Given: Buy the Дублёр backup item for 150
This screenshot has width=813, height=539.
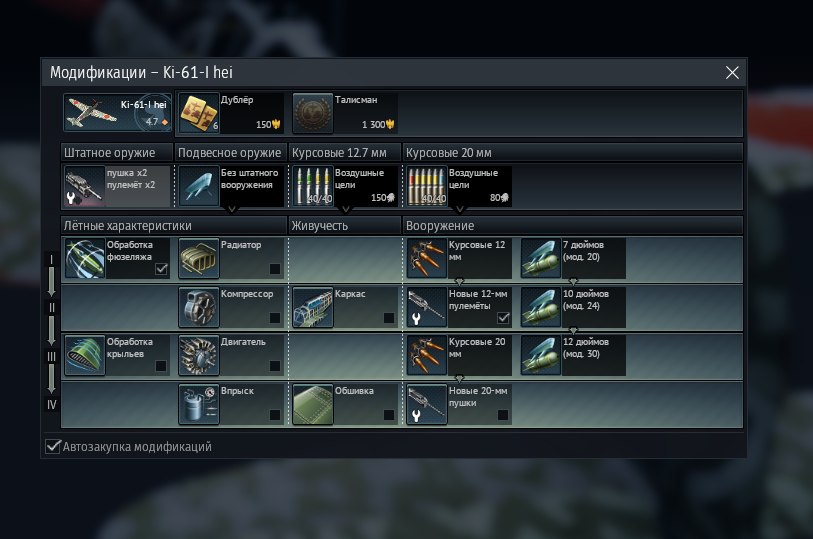Looking at the screenshot, I should point(231,113).
